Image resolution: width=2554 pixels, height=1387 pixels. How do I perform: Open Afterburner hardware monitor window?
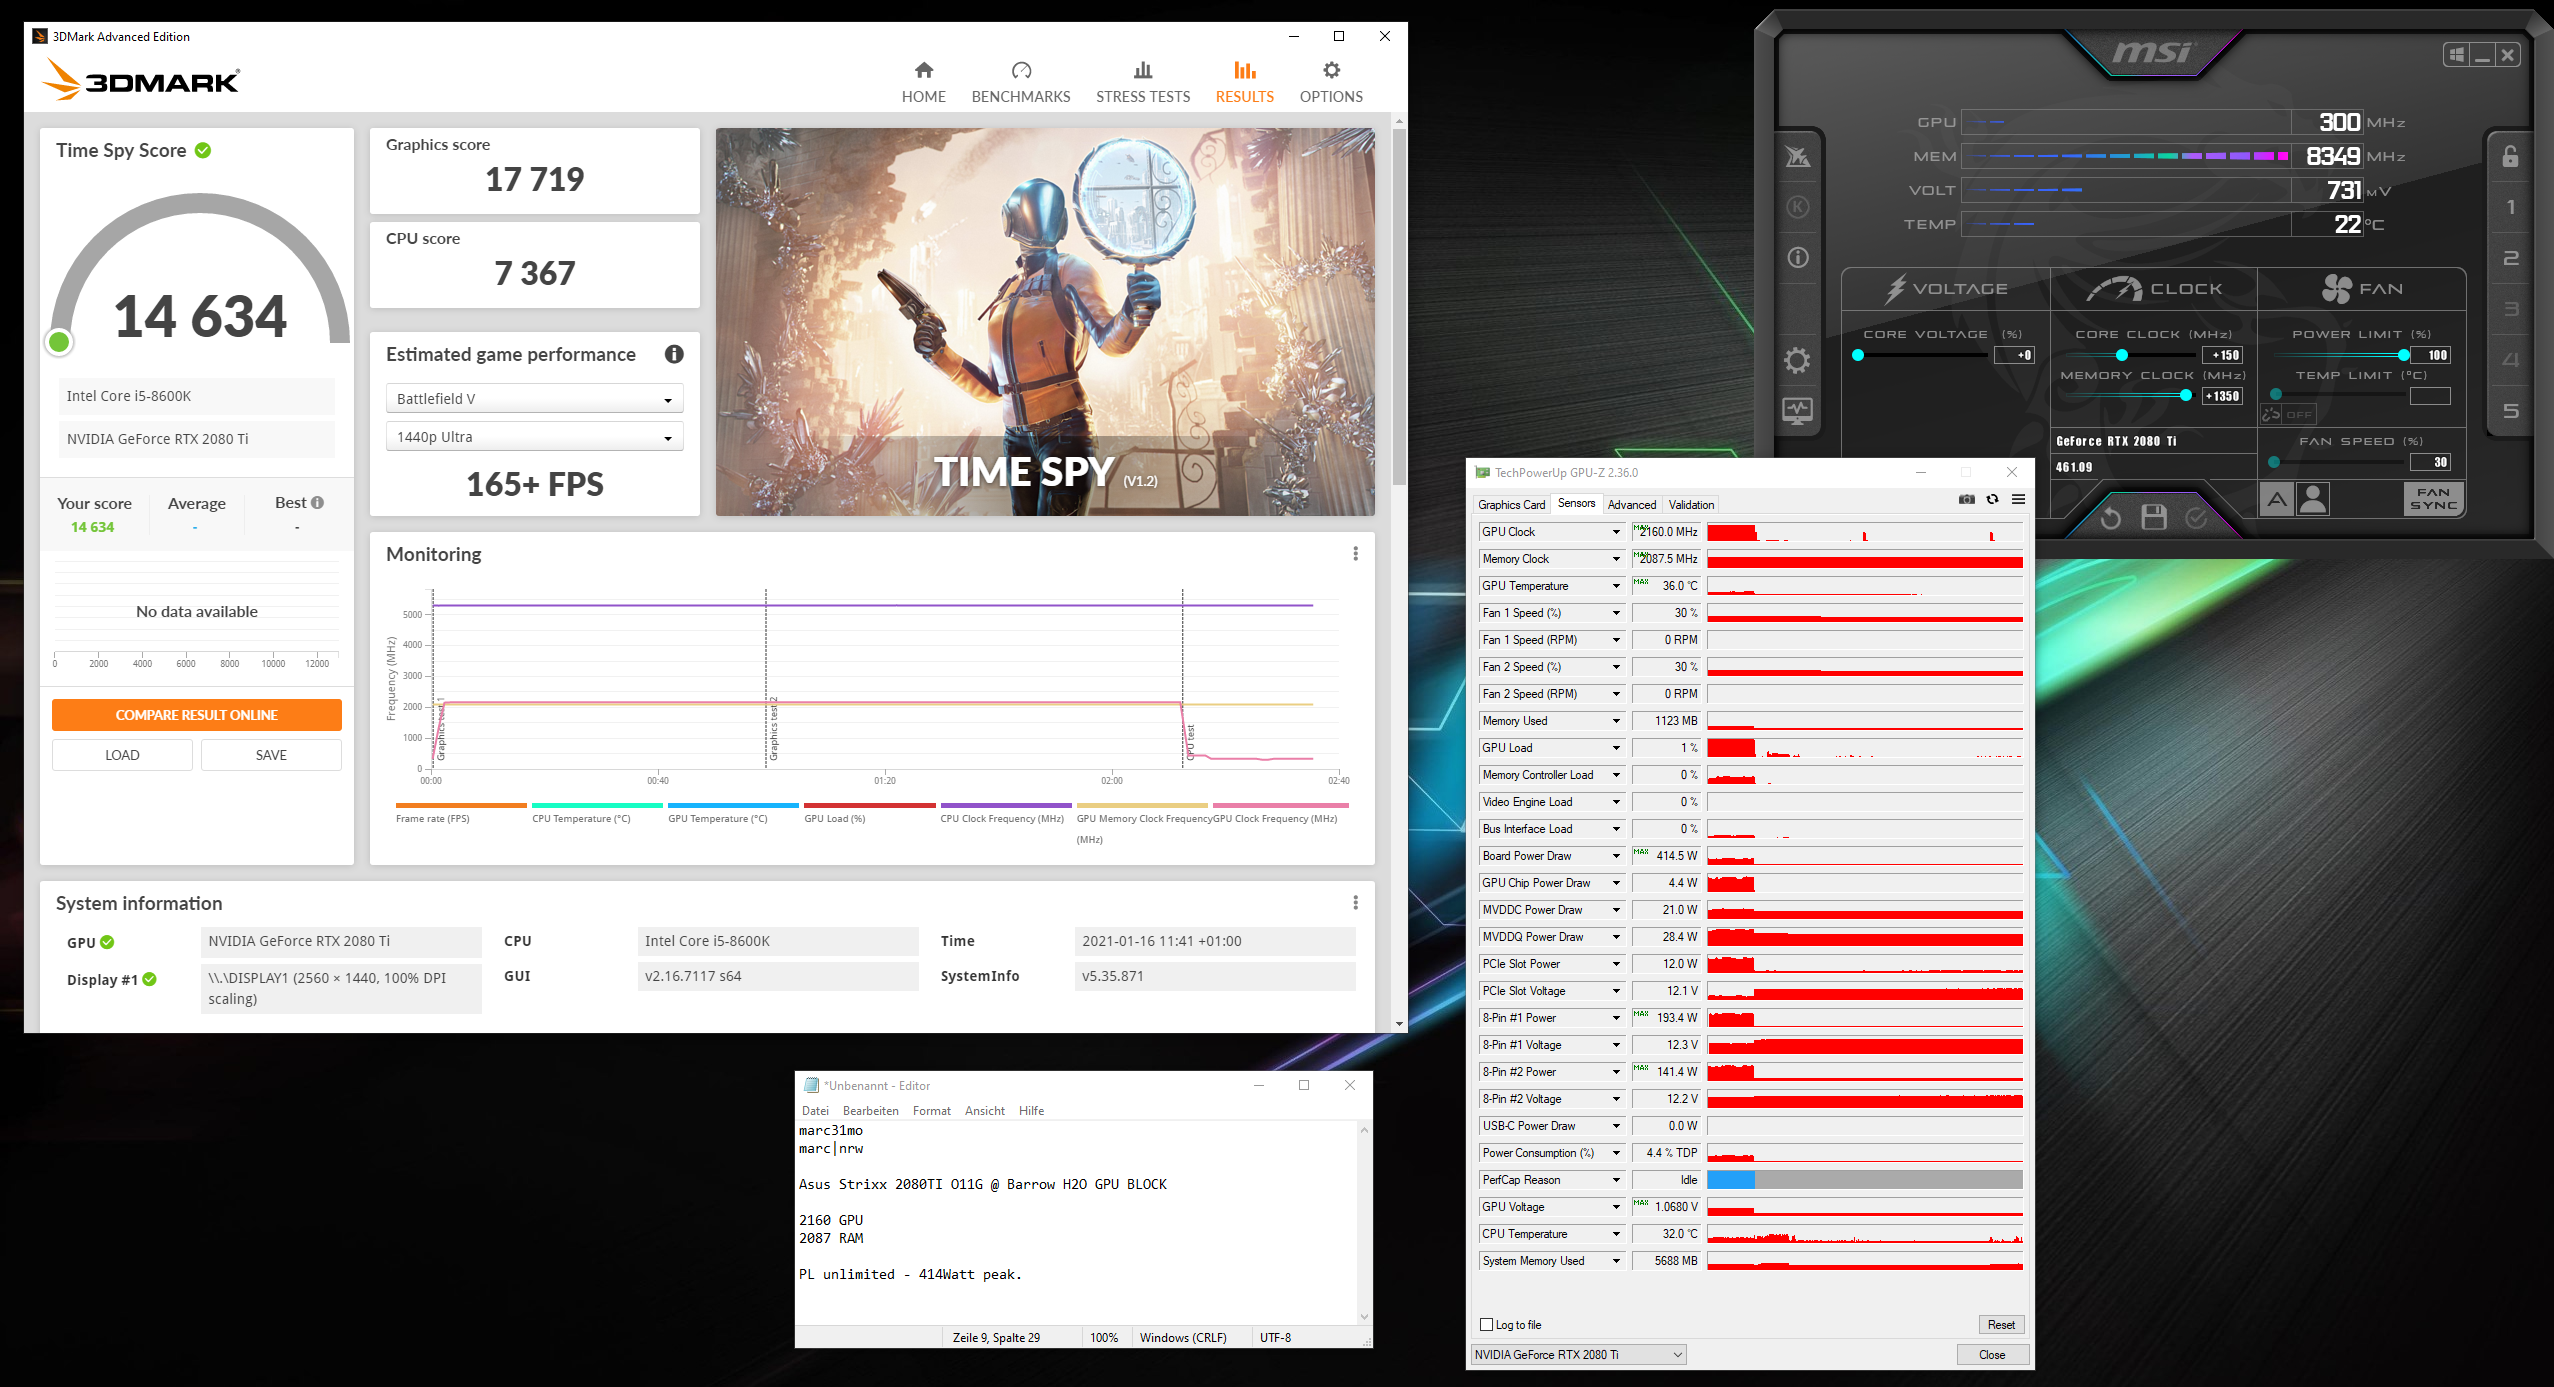1797,411
